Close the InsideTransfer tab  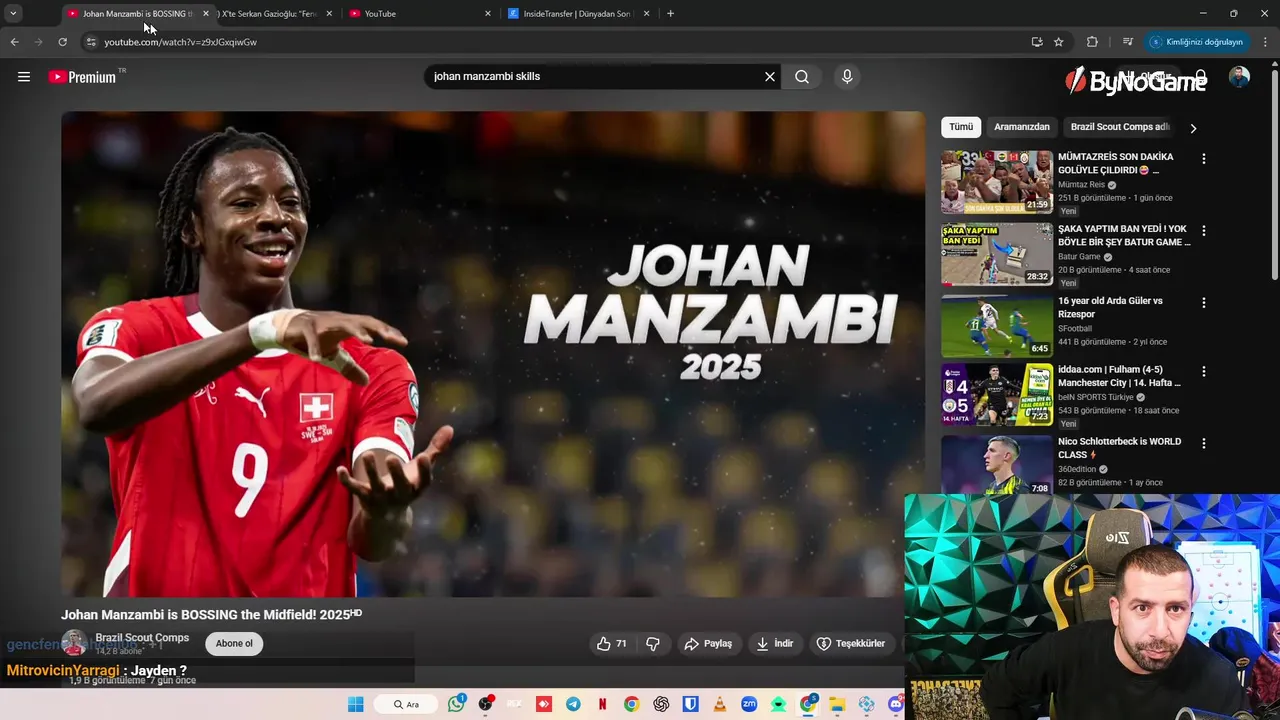[x=646, y=14]
